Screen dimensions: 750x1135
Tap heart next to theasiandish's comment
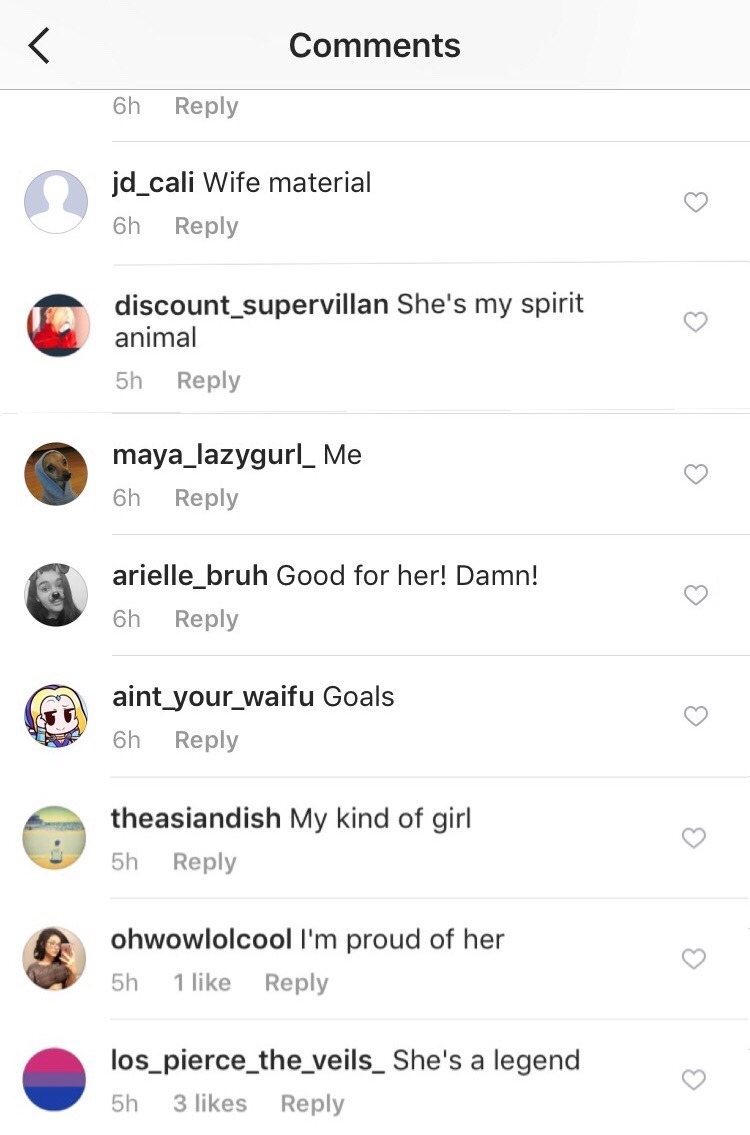(694, 837)
